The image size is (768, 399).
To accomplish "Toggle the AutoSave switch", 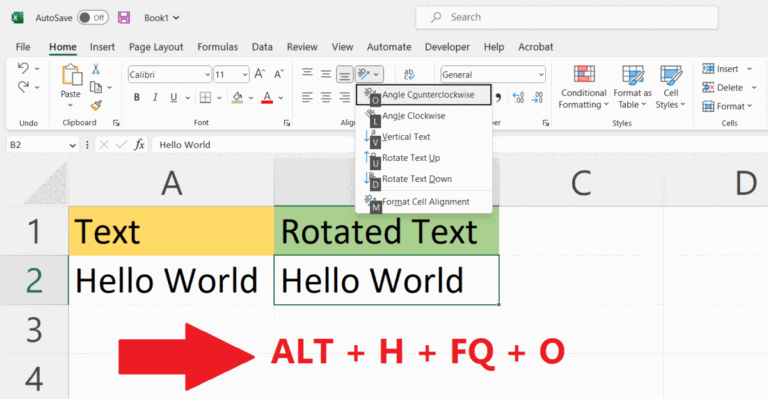I will pos(93,18).
